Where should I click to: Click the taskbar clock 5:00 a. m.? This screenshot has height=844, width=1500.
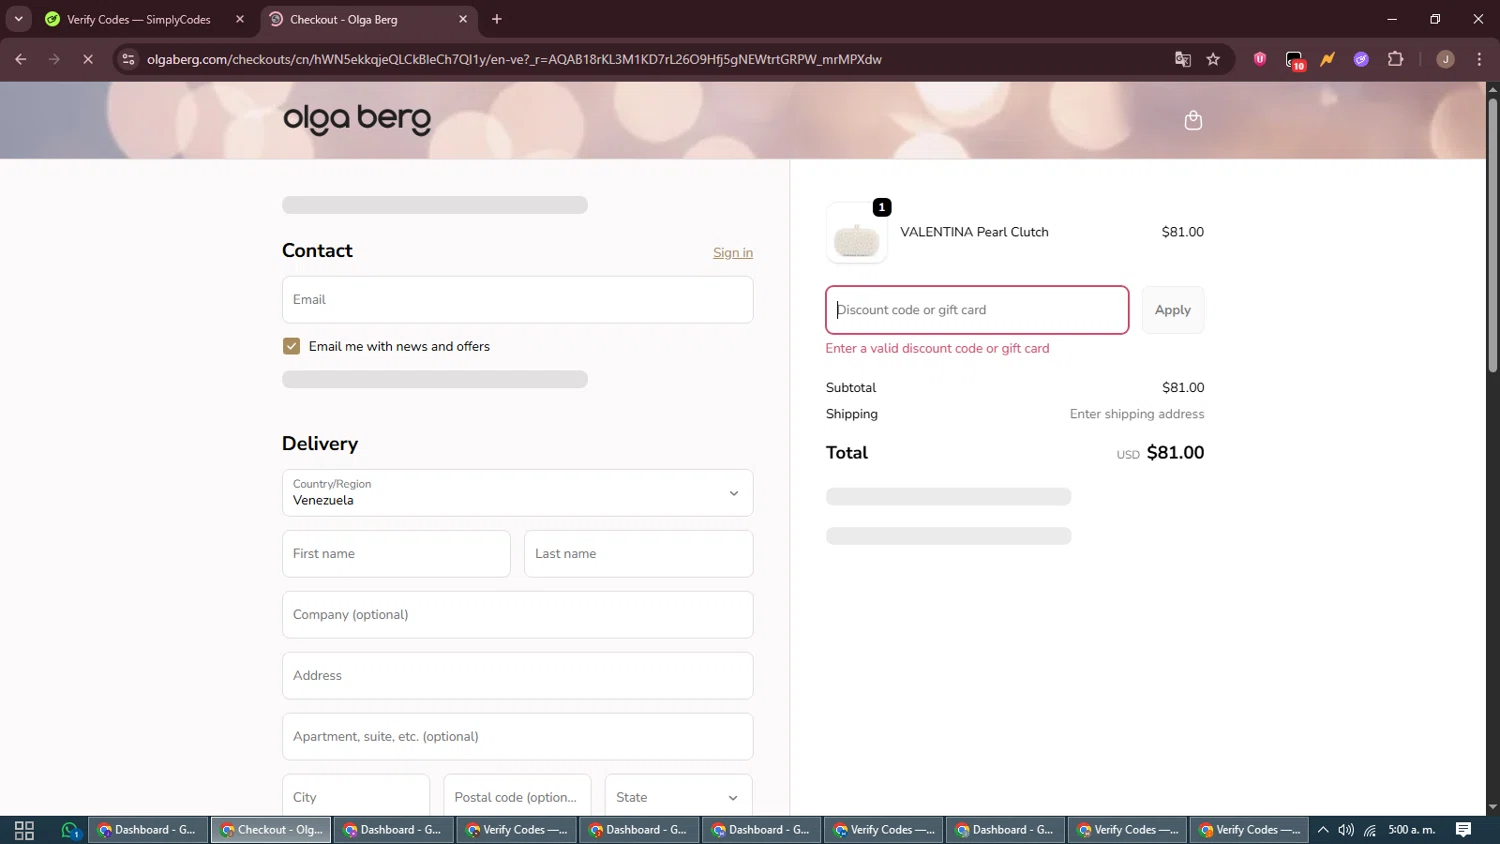1411,830
